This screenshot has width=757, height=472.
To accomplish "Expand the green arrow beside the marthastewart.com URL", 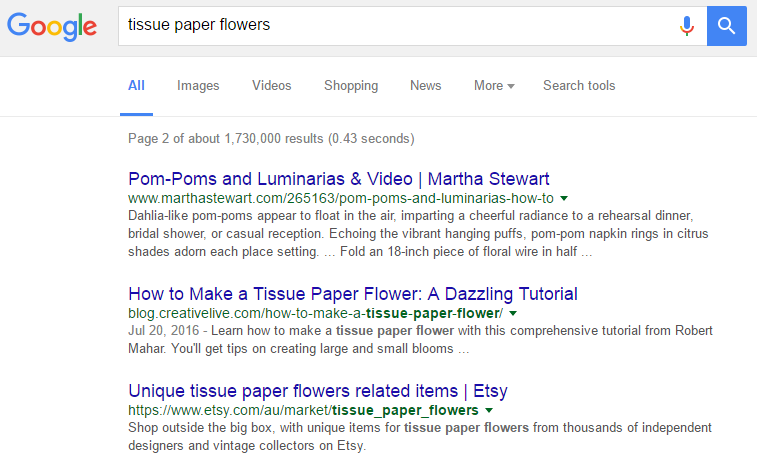I will click(x=564, y=199).
